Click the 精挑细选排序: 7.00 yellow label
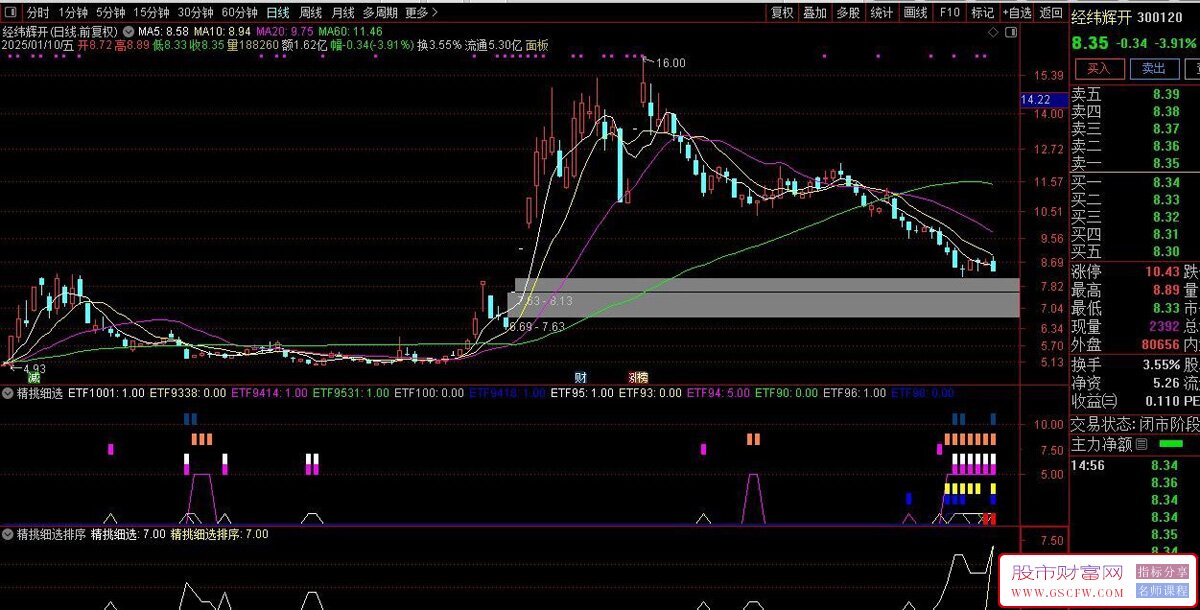This screenshot has height=610, width=1200. click(219, 534)
